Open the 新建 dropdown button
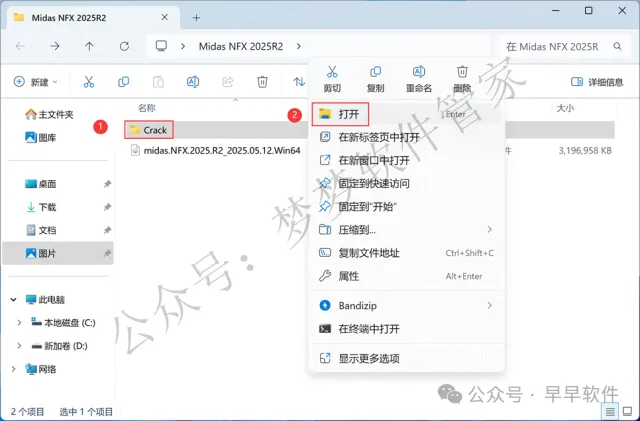The image size is (640, 421). pos(36,82)
